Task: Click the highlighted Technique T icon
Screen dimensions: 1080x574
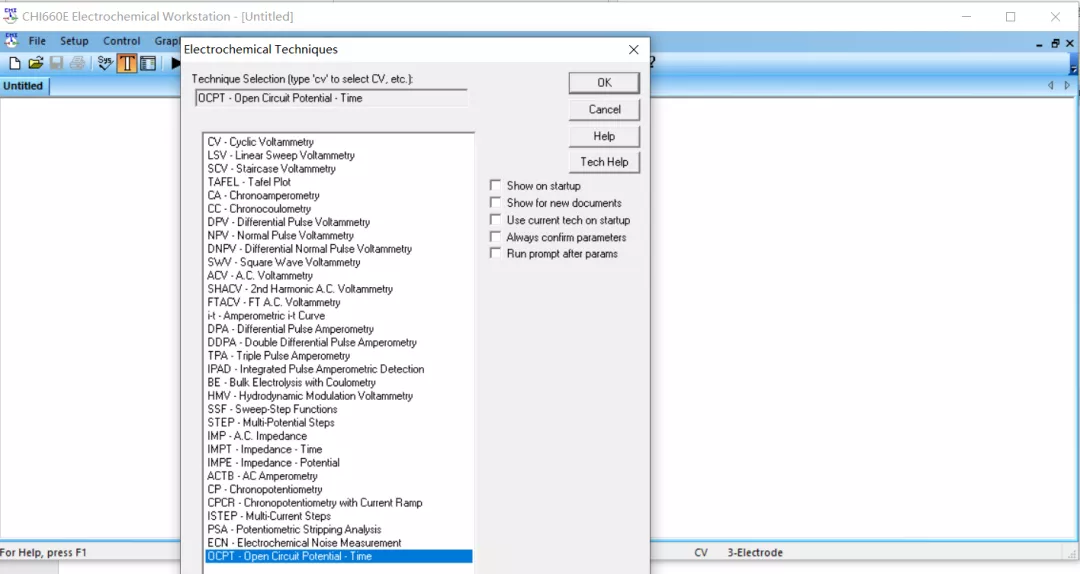Action: (127, 63)
